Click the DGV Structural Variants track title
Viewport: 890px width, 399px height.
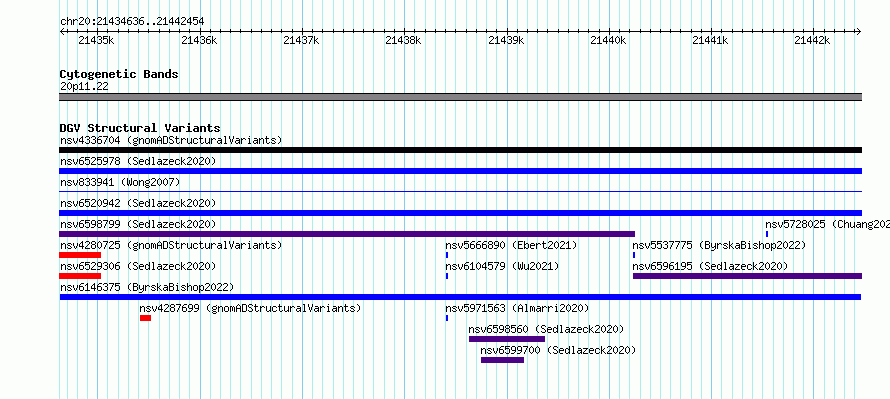(x=140, y=128)
